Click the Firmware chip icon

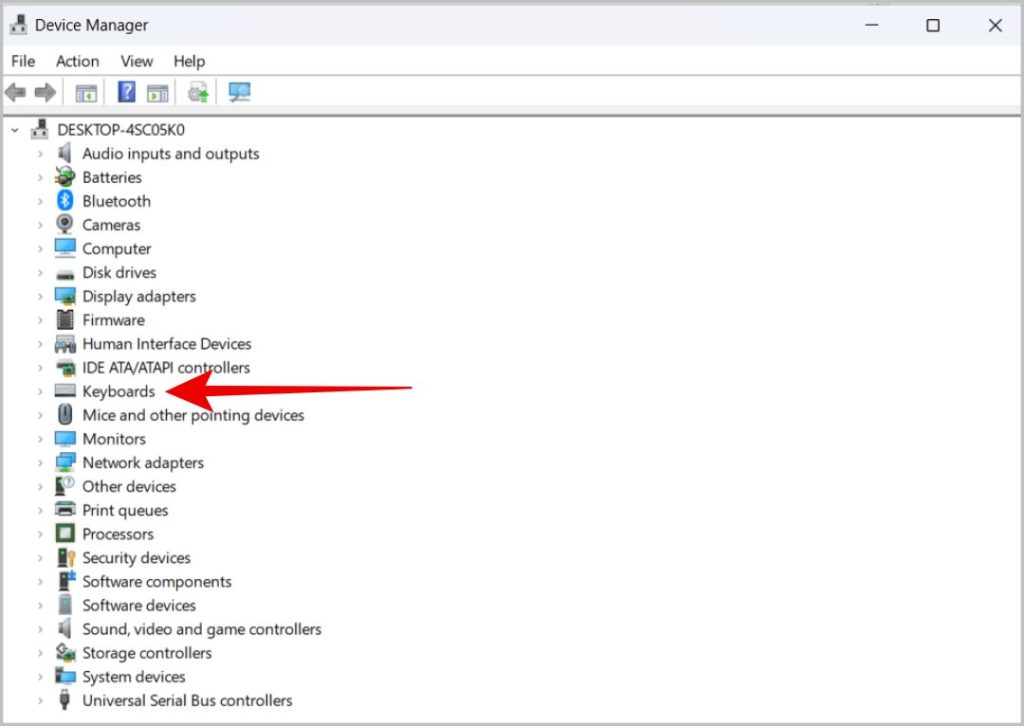65,319
